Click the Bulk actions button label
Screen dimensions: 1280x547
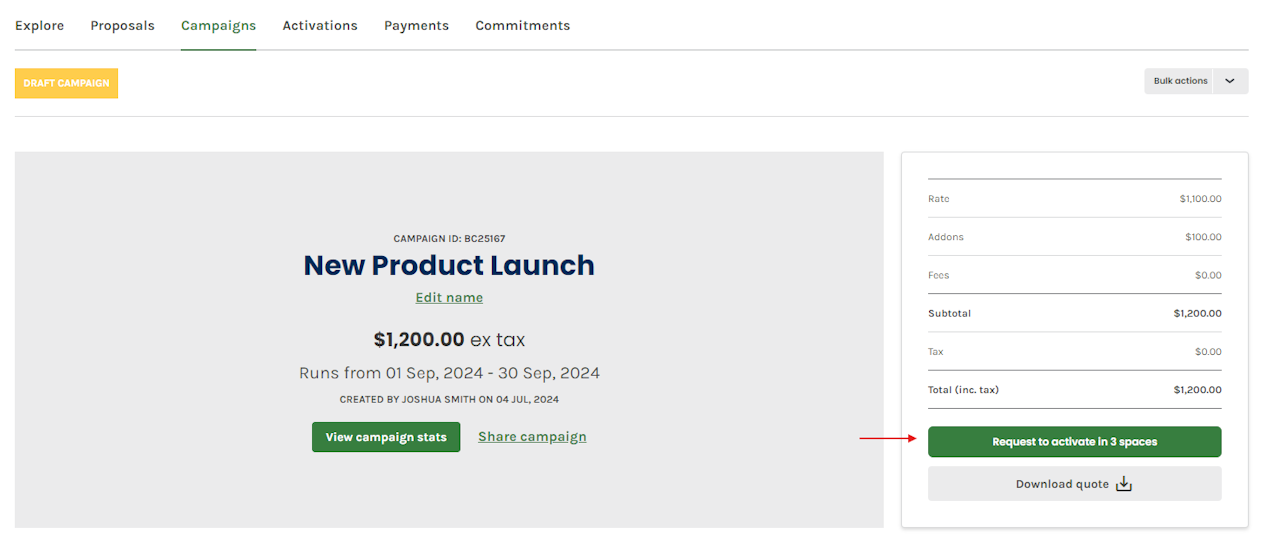1180,81
